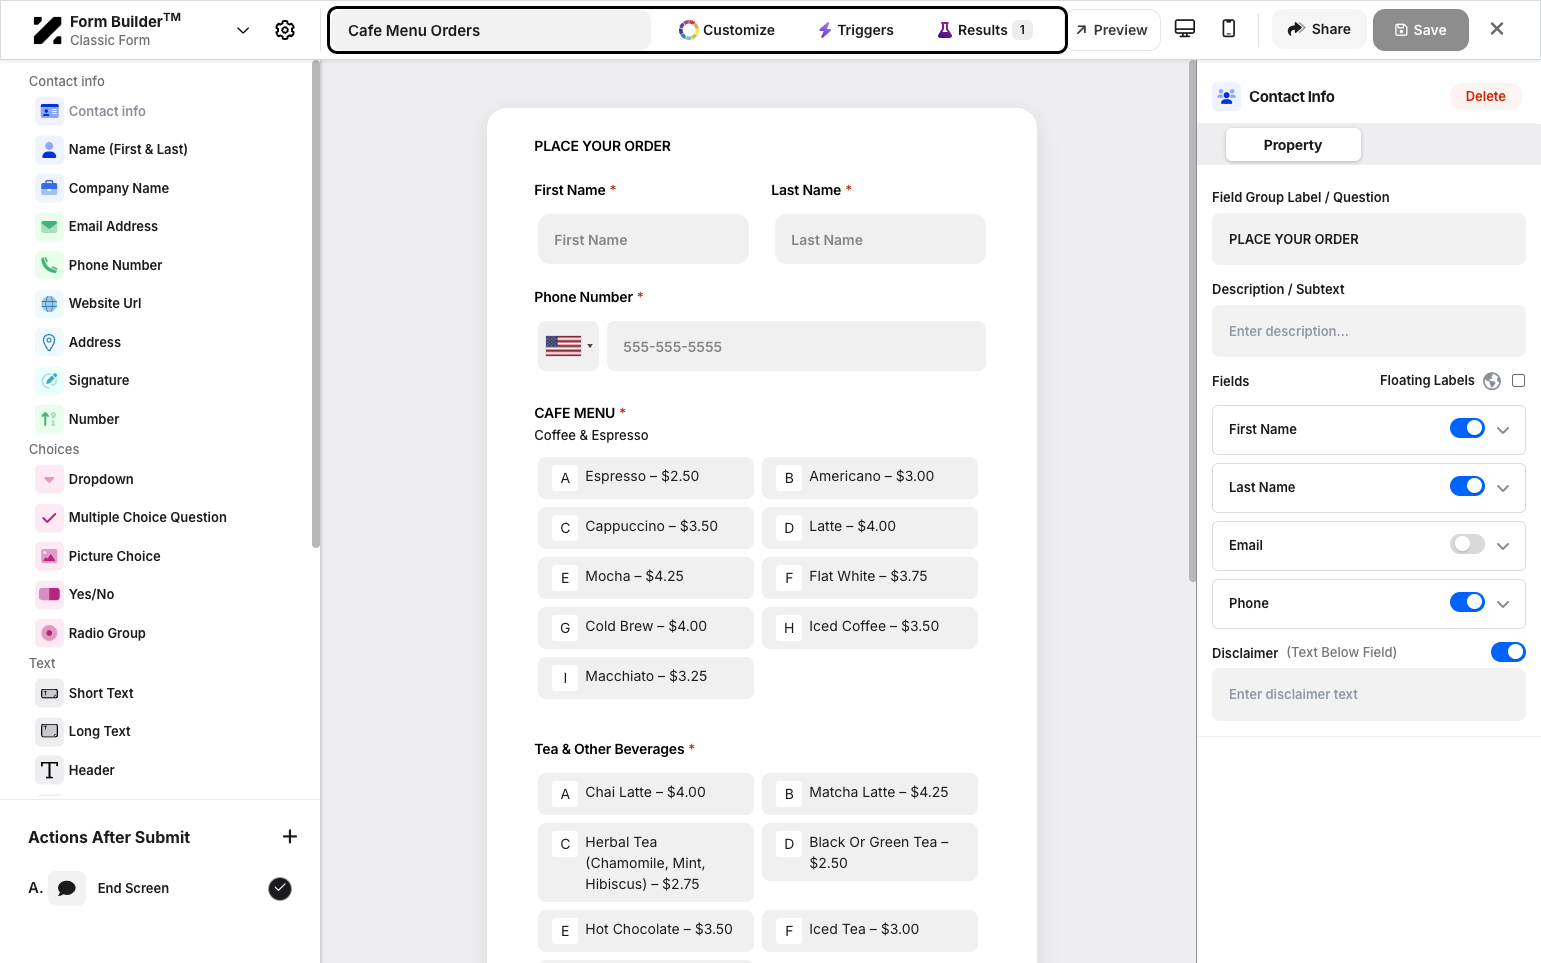Expand Email field options chevron
Screen dimensions: 1541x963
1503,546
